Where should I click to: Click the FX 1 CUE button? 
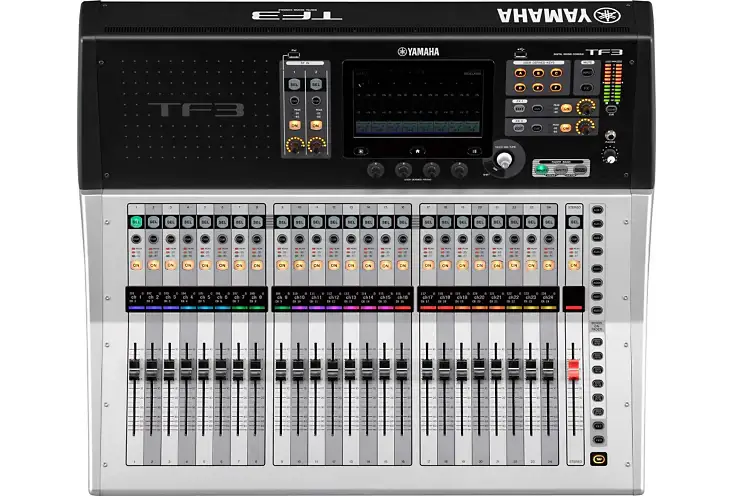[537, 109]
